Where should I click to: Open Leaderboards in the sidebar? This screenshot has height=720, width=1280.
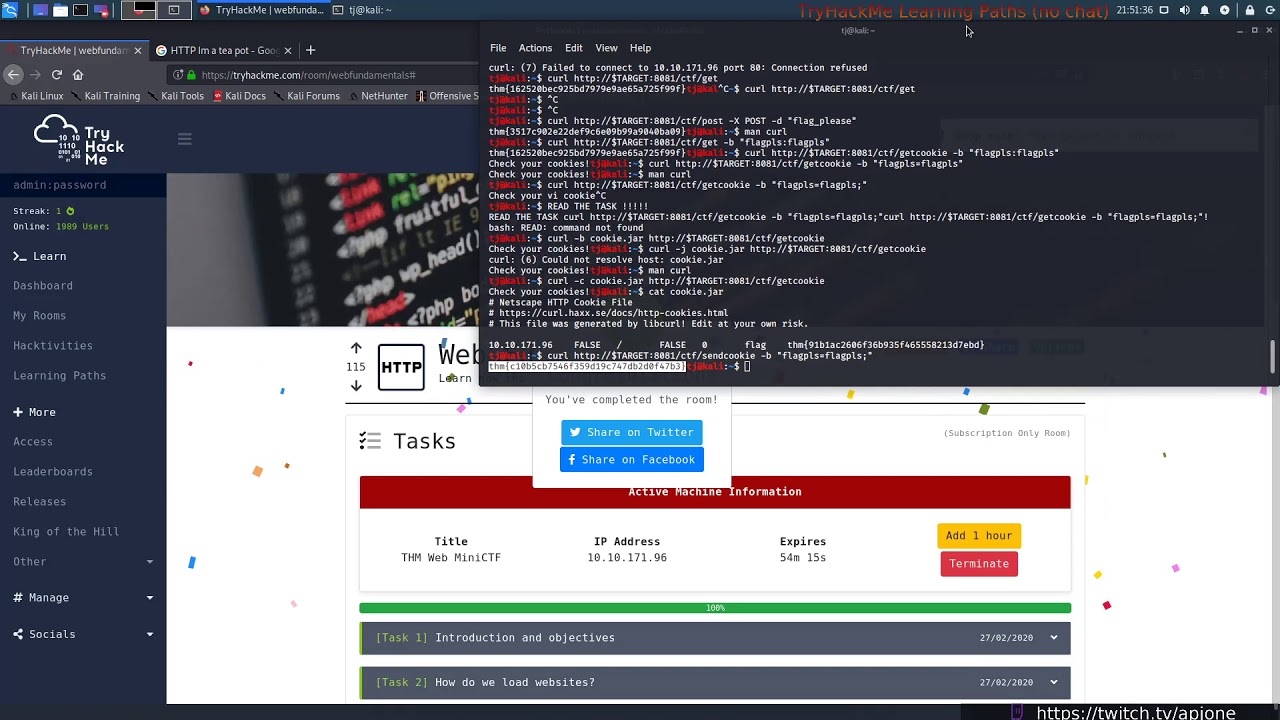(x=53, y=472)
